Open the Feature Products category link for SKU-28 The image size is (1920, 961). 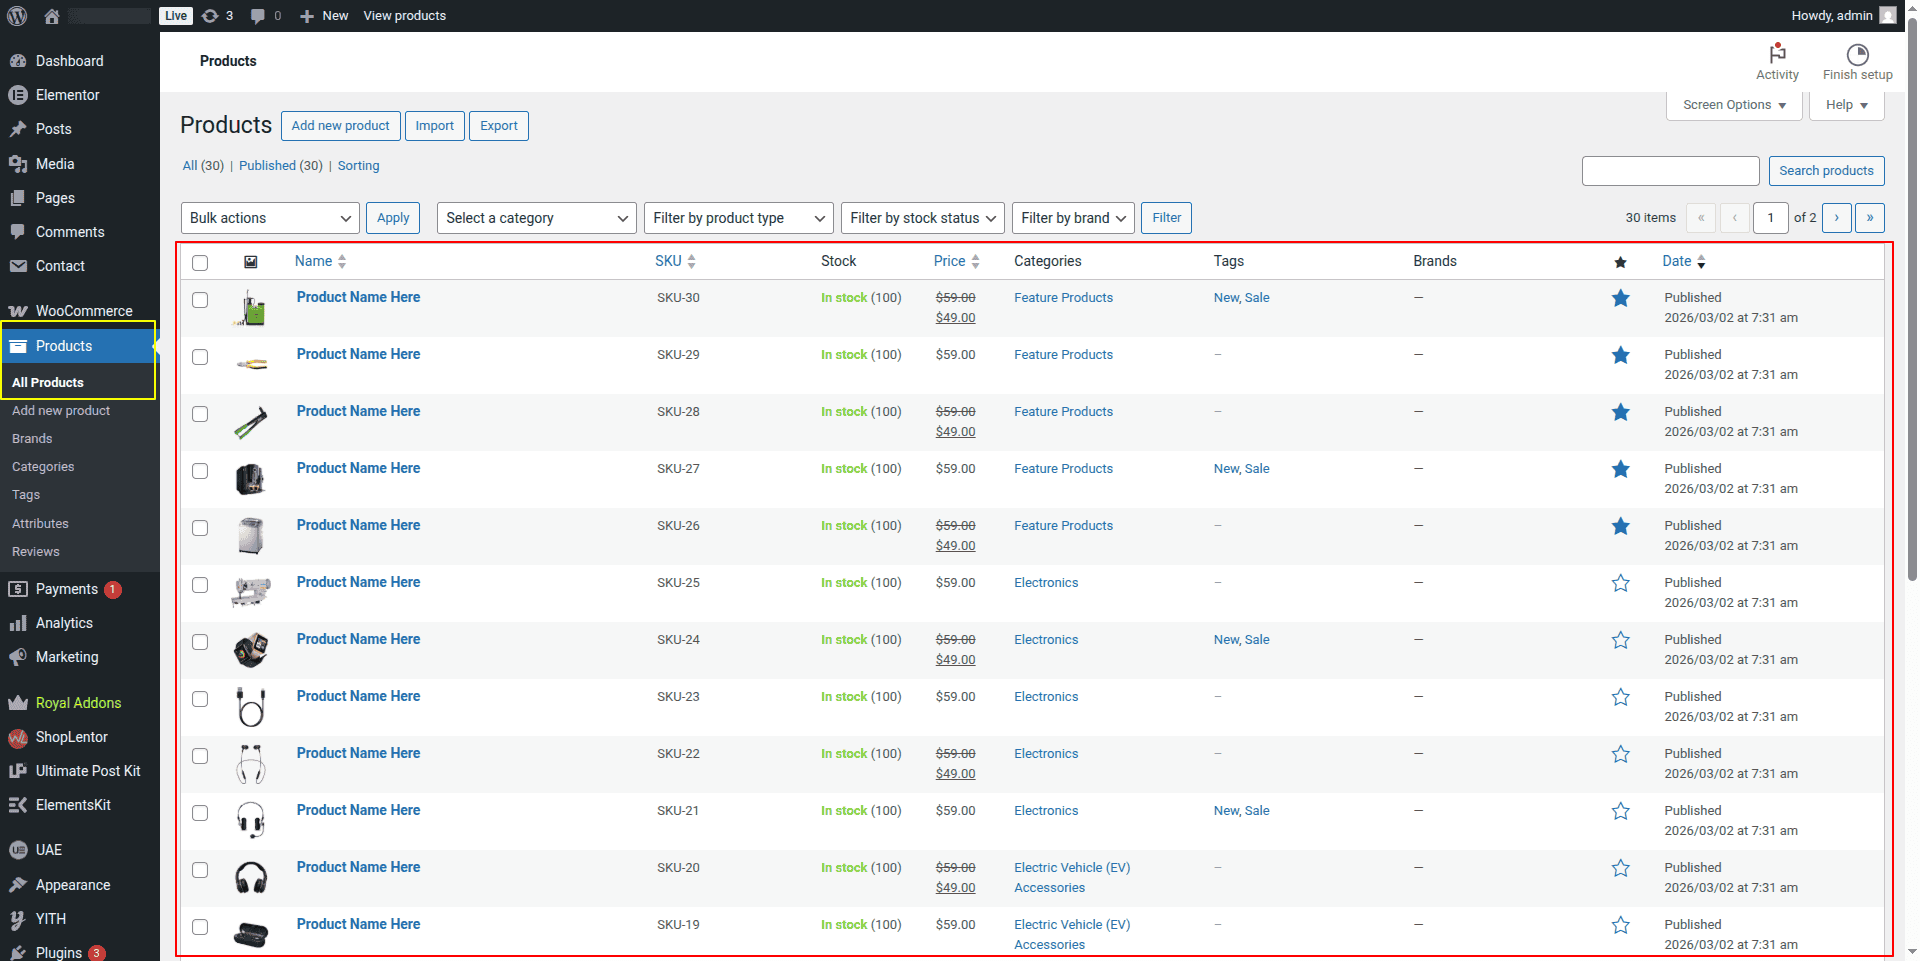[x=1063, y=412]
